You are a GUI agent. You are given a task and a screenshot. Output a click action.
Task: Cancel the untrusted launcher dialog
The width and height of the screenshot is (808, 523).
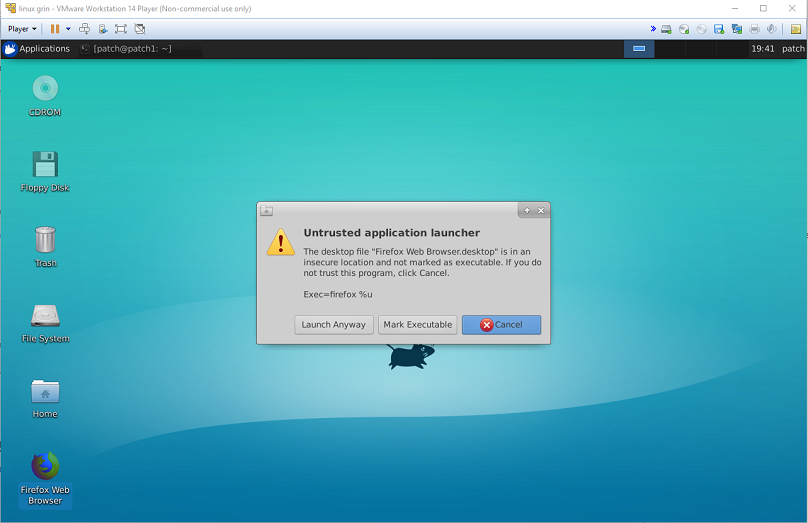501,325
